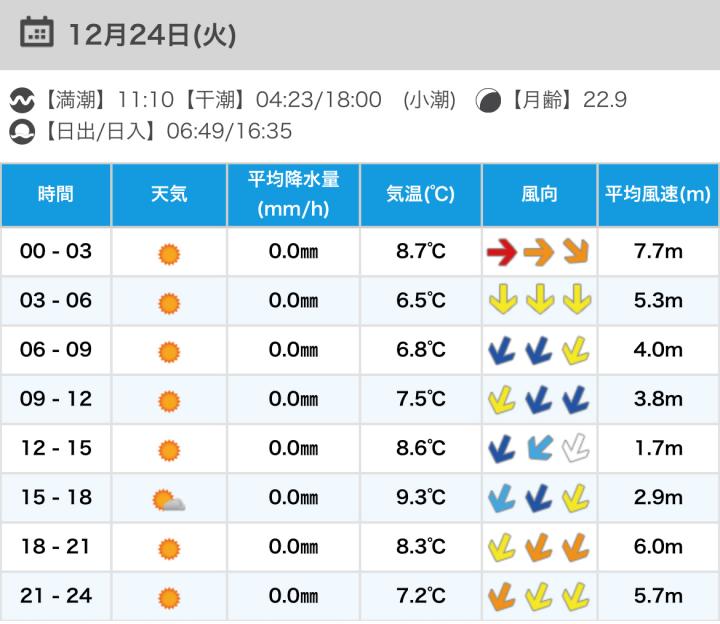Image resolution: width=720 pixels, height=624 pixels.
Task: Click the red wind arrow in the 00 - 03 row
Action: tap(502, 252)
